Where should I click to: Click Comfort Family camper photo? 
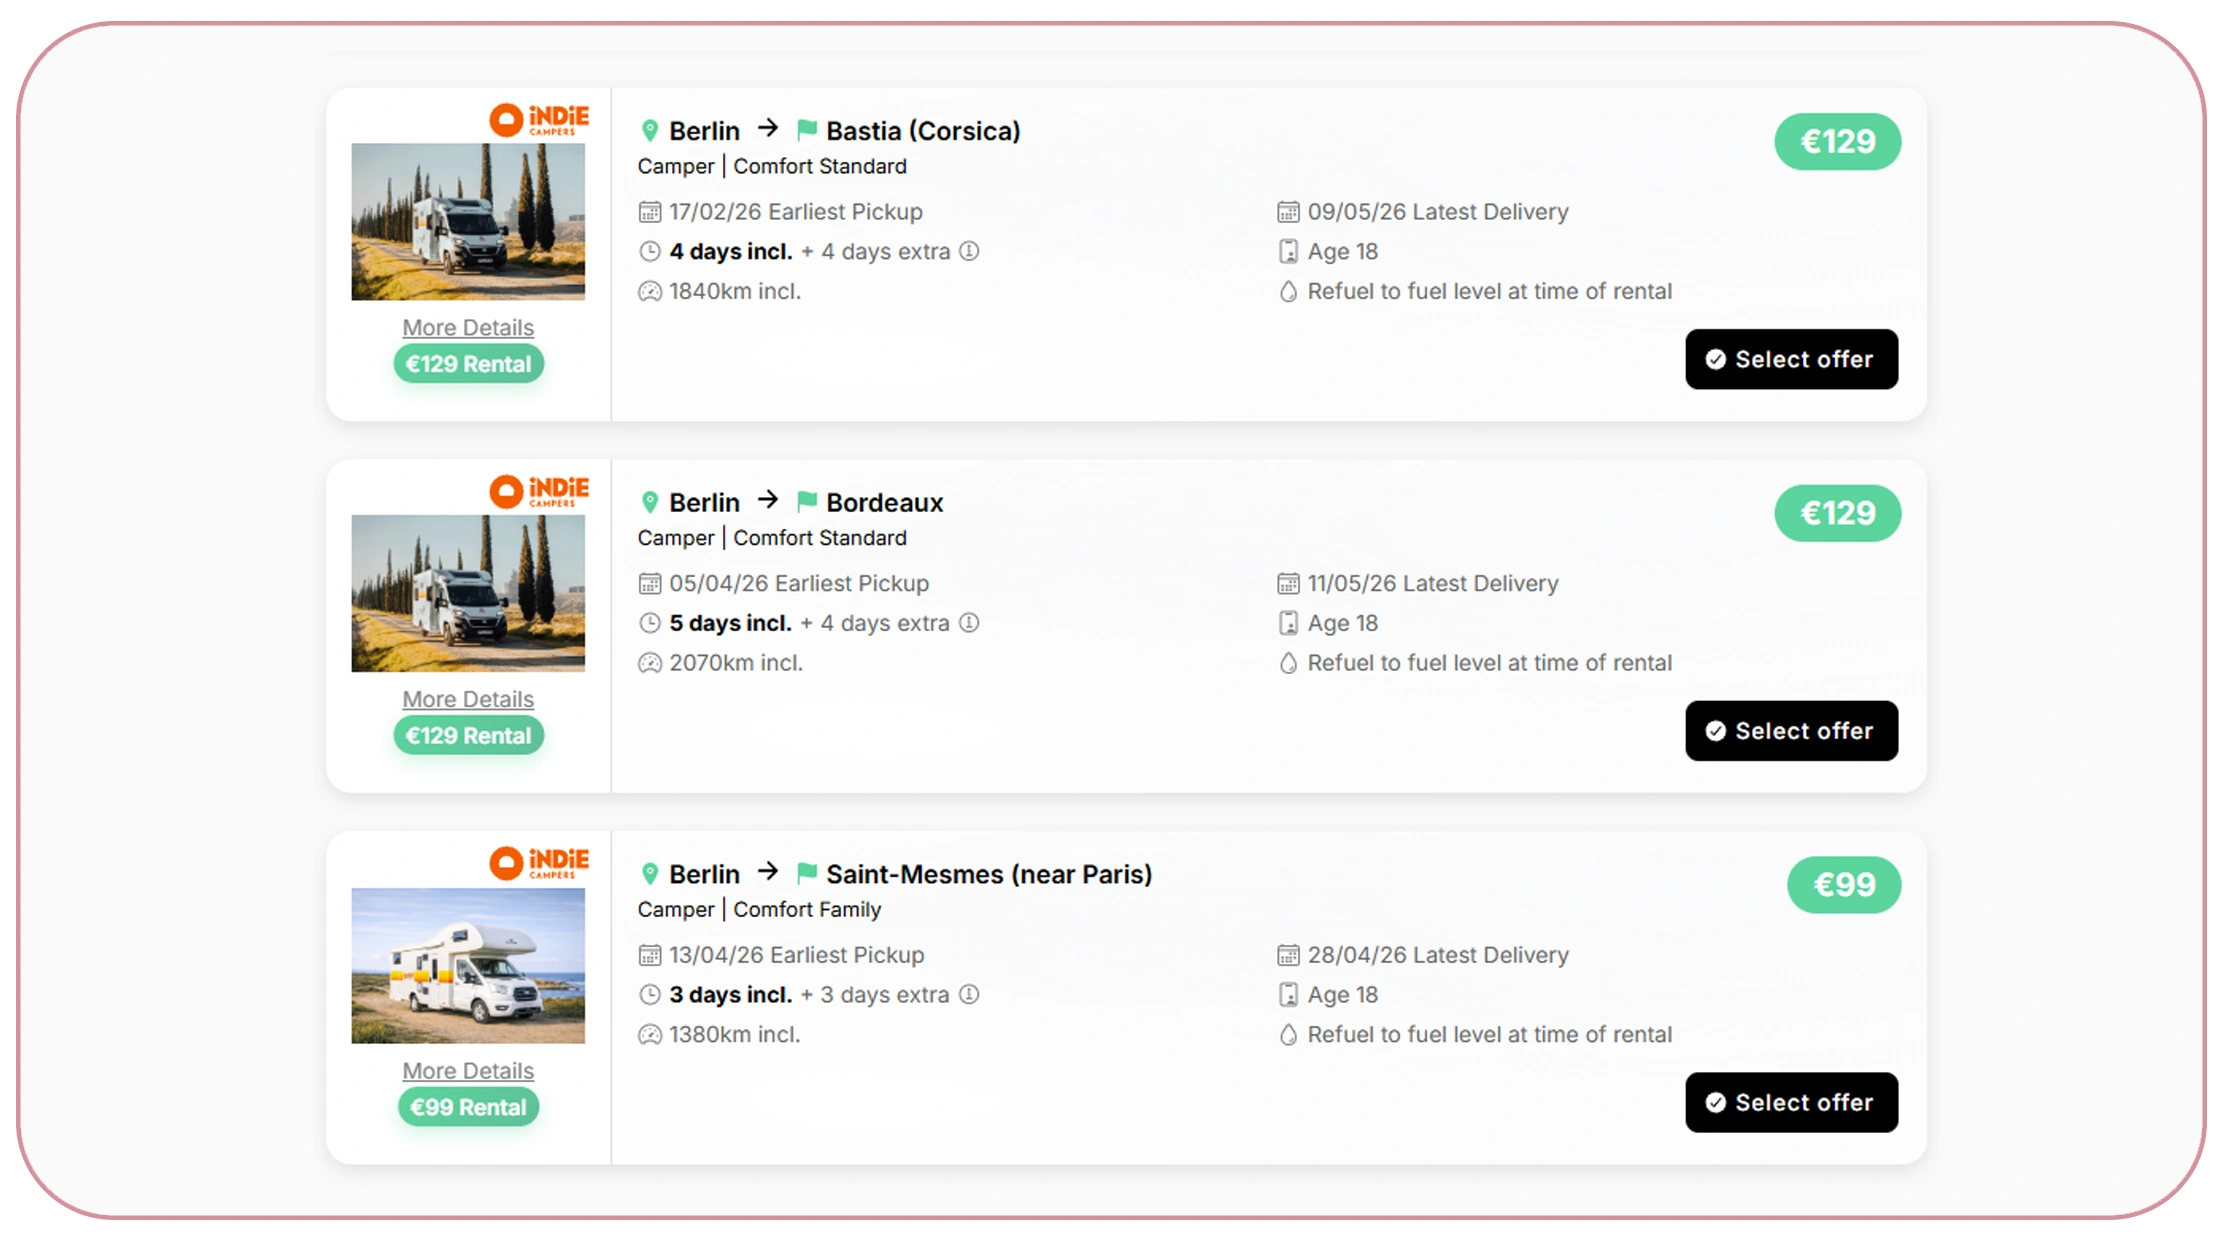[468, 965]
